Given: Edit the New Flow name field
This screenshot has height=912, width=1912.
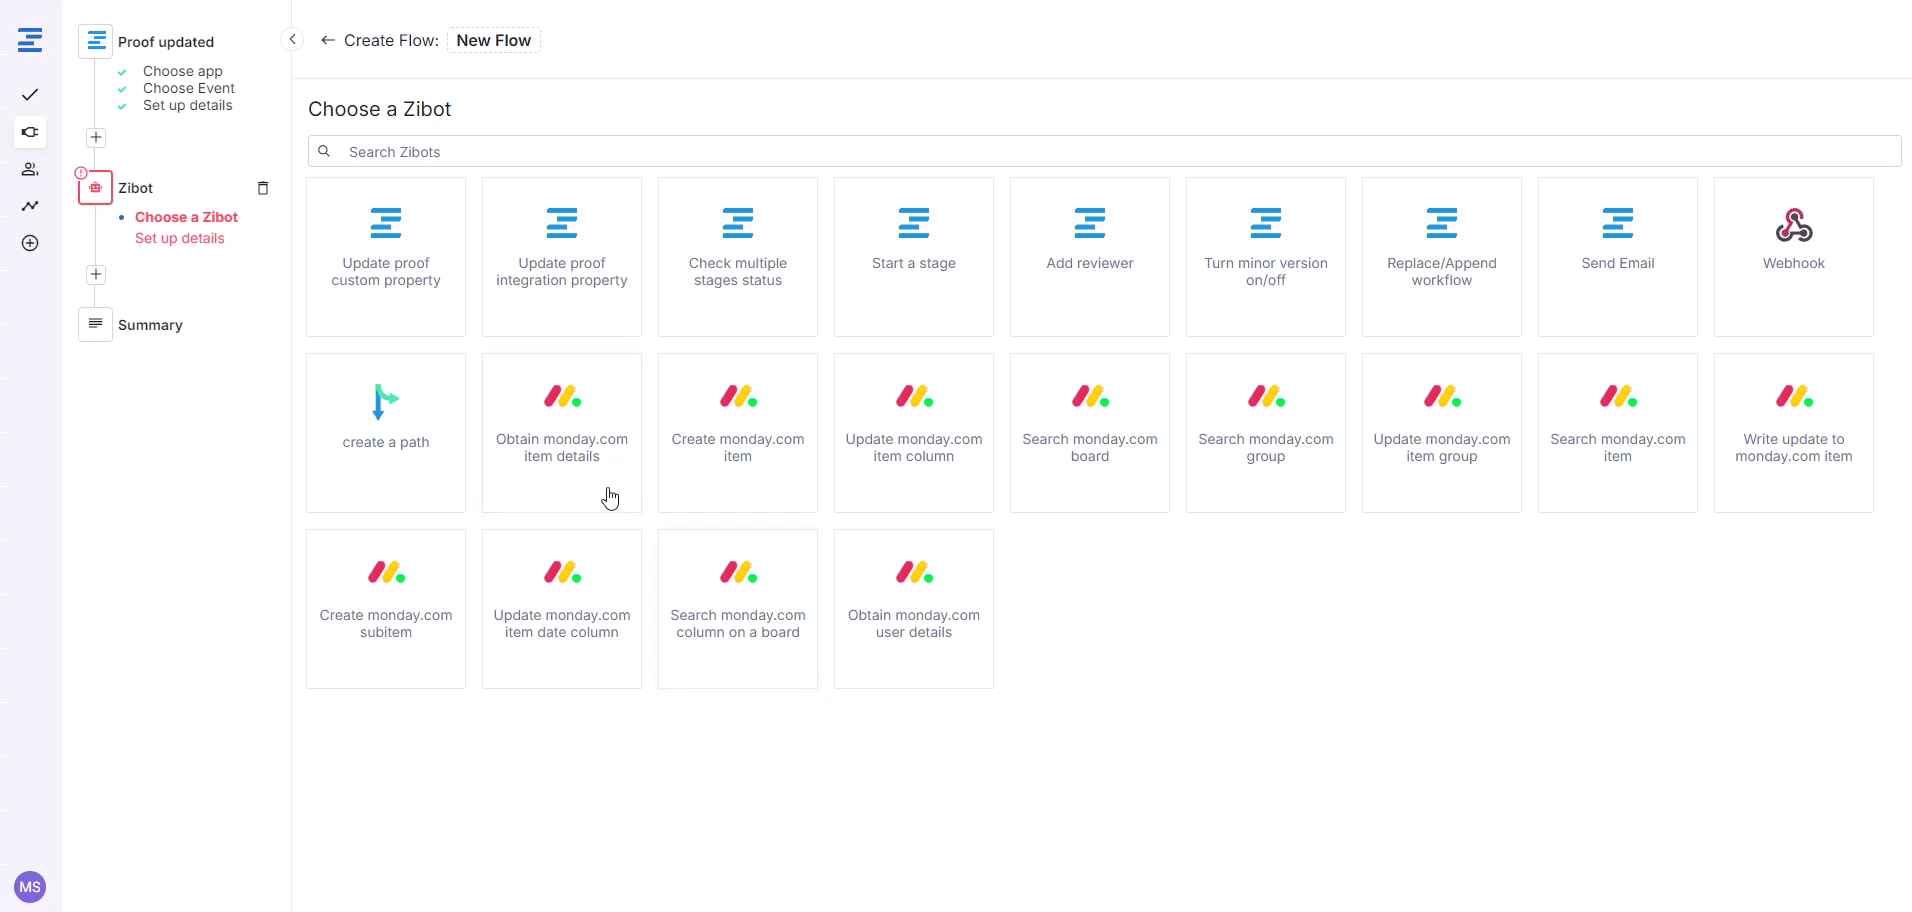Looking at the screenshot, I should [x=493, y=40].
